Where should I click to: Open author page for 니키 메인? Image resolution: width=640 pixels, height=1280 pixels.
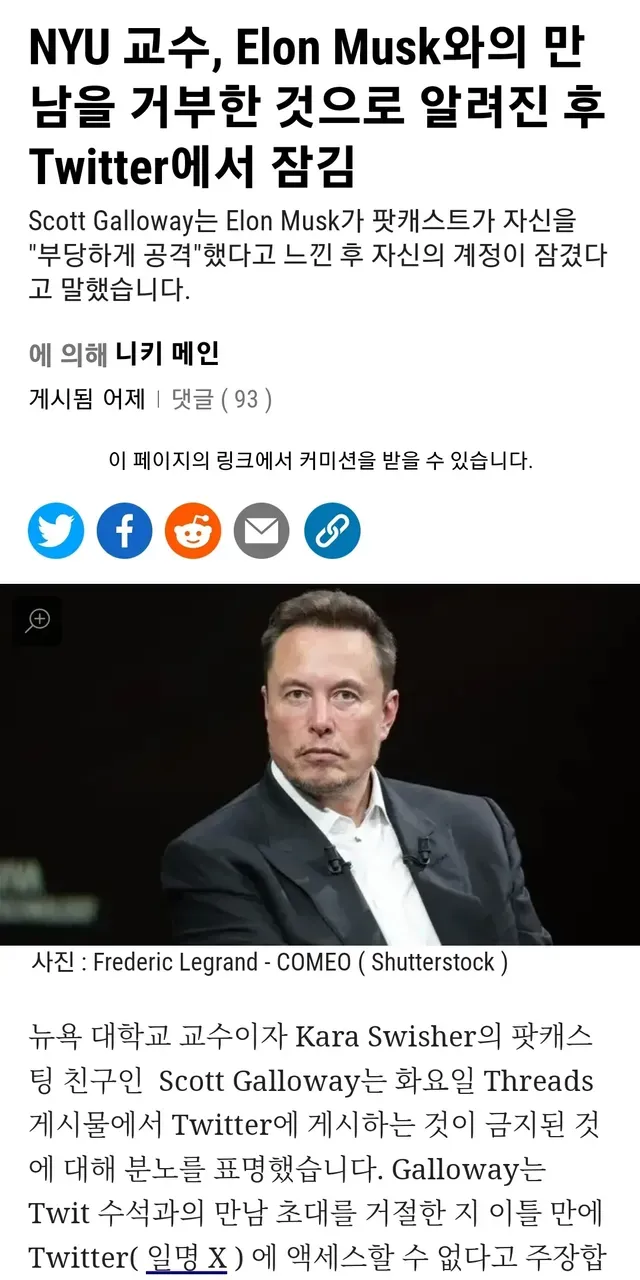(167, 353)
